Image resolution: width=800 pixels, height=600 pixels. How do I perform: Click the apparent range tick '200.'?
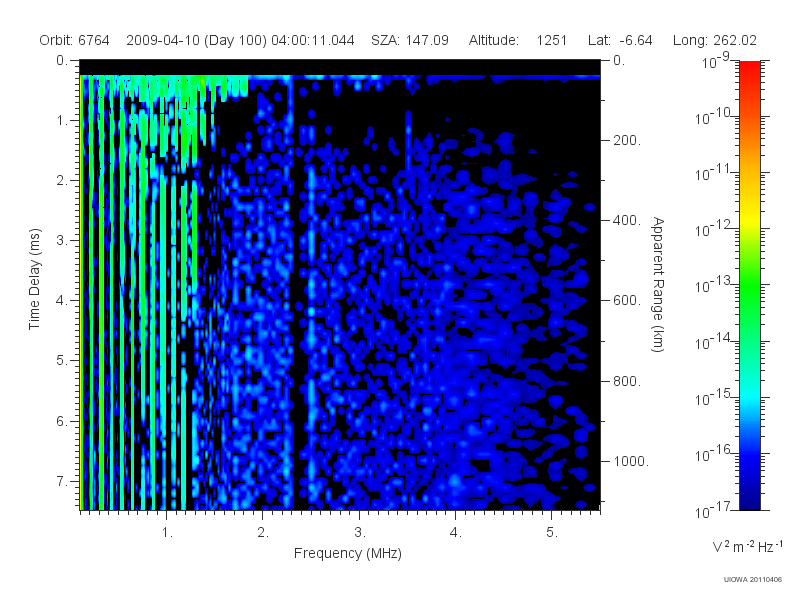coord(627,140)
